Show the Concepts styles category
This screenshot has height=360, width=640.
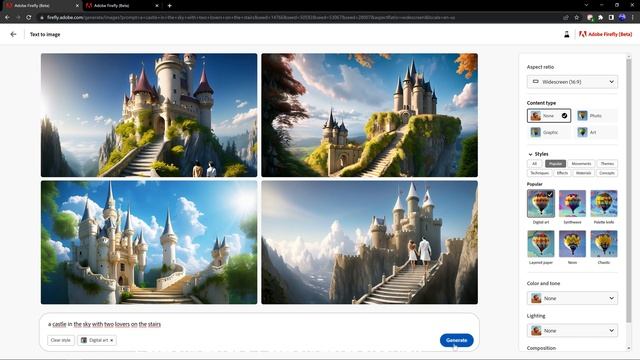[607, 173]
